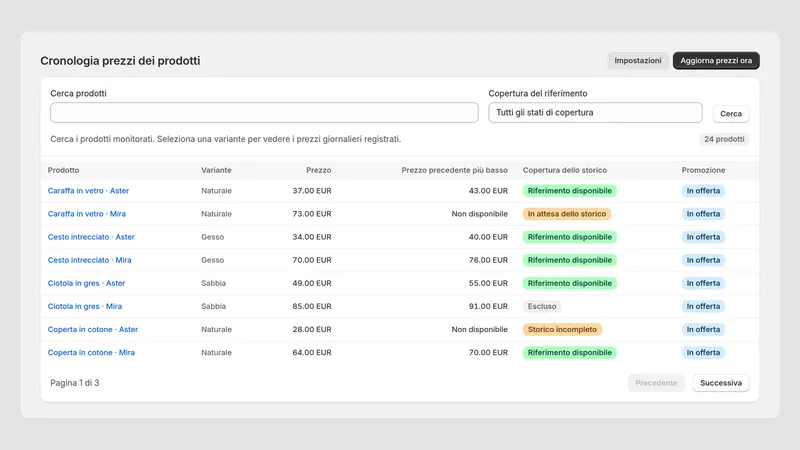
Task: Go to the Successiva page
Action: pyautogui.click(x=720, y=383)
